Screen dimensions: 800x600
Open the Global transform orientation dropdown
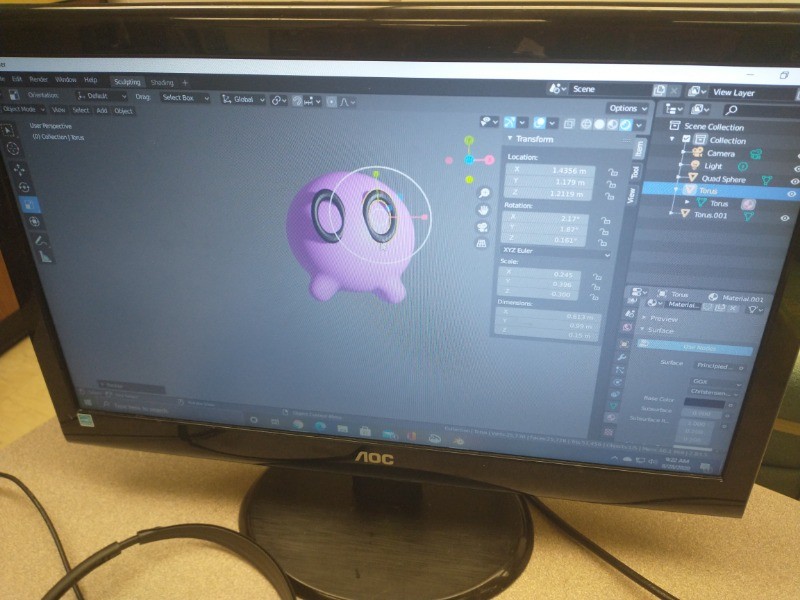243,99
